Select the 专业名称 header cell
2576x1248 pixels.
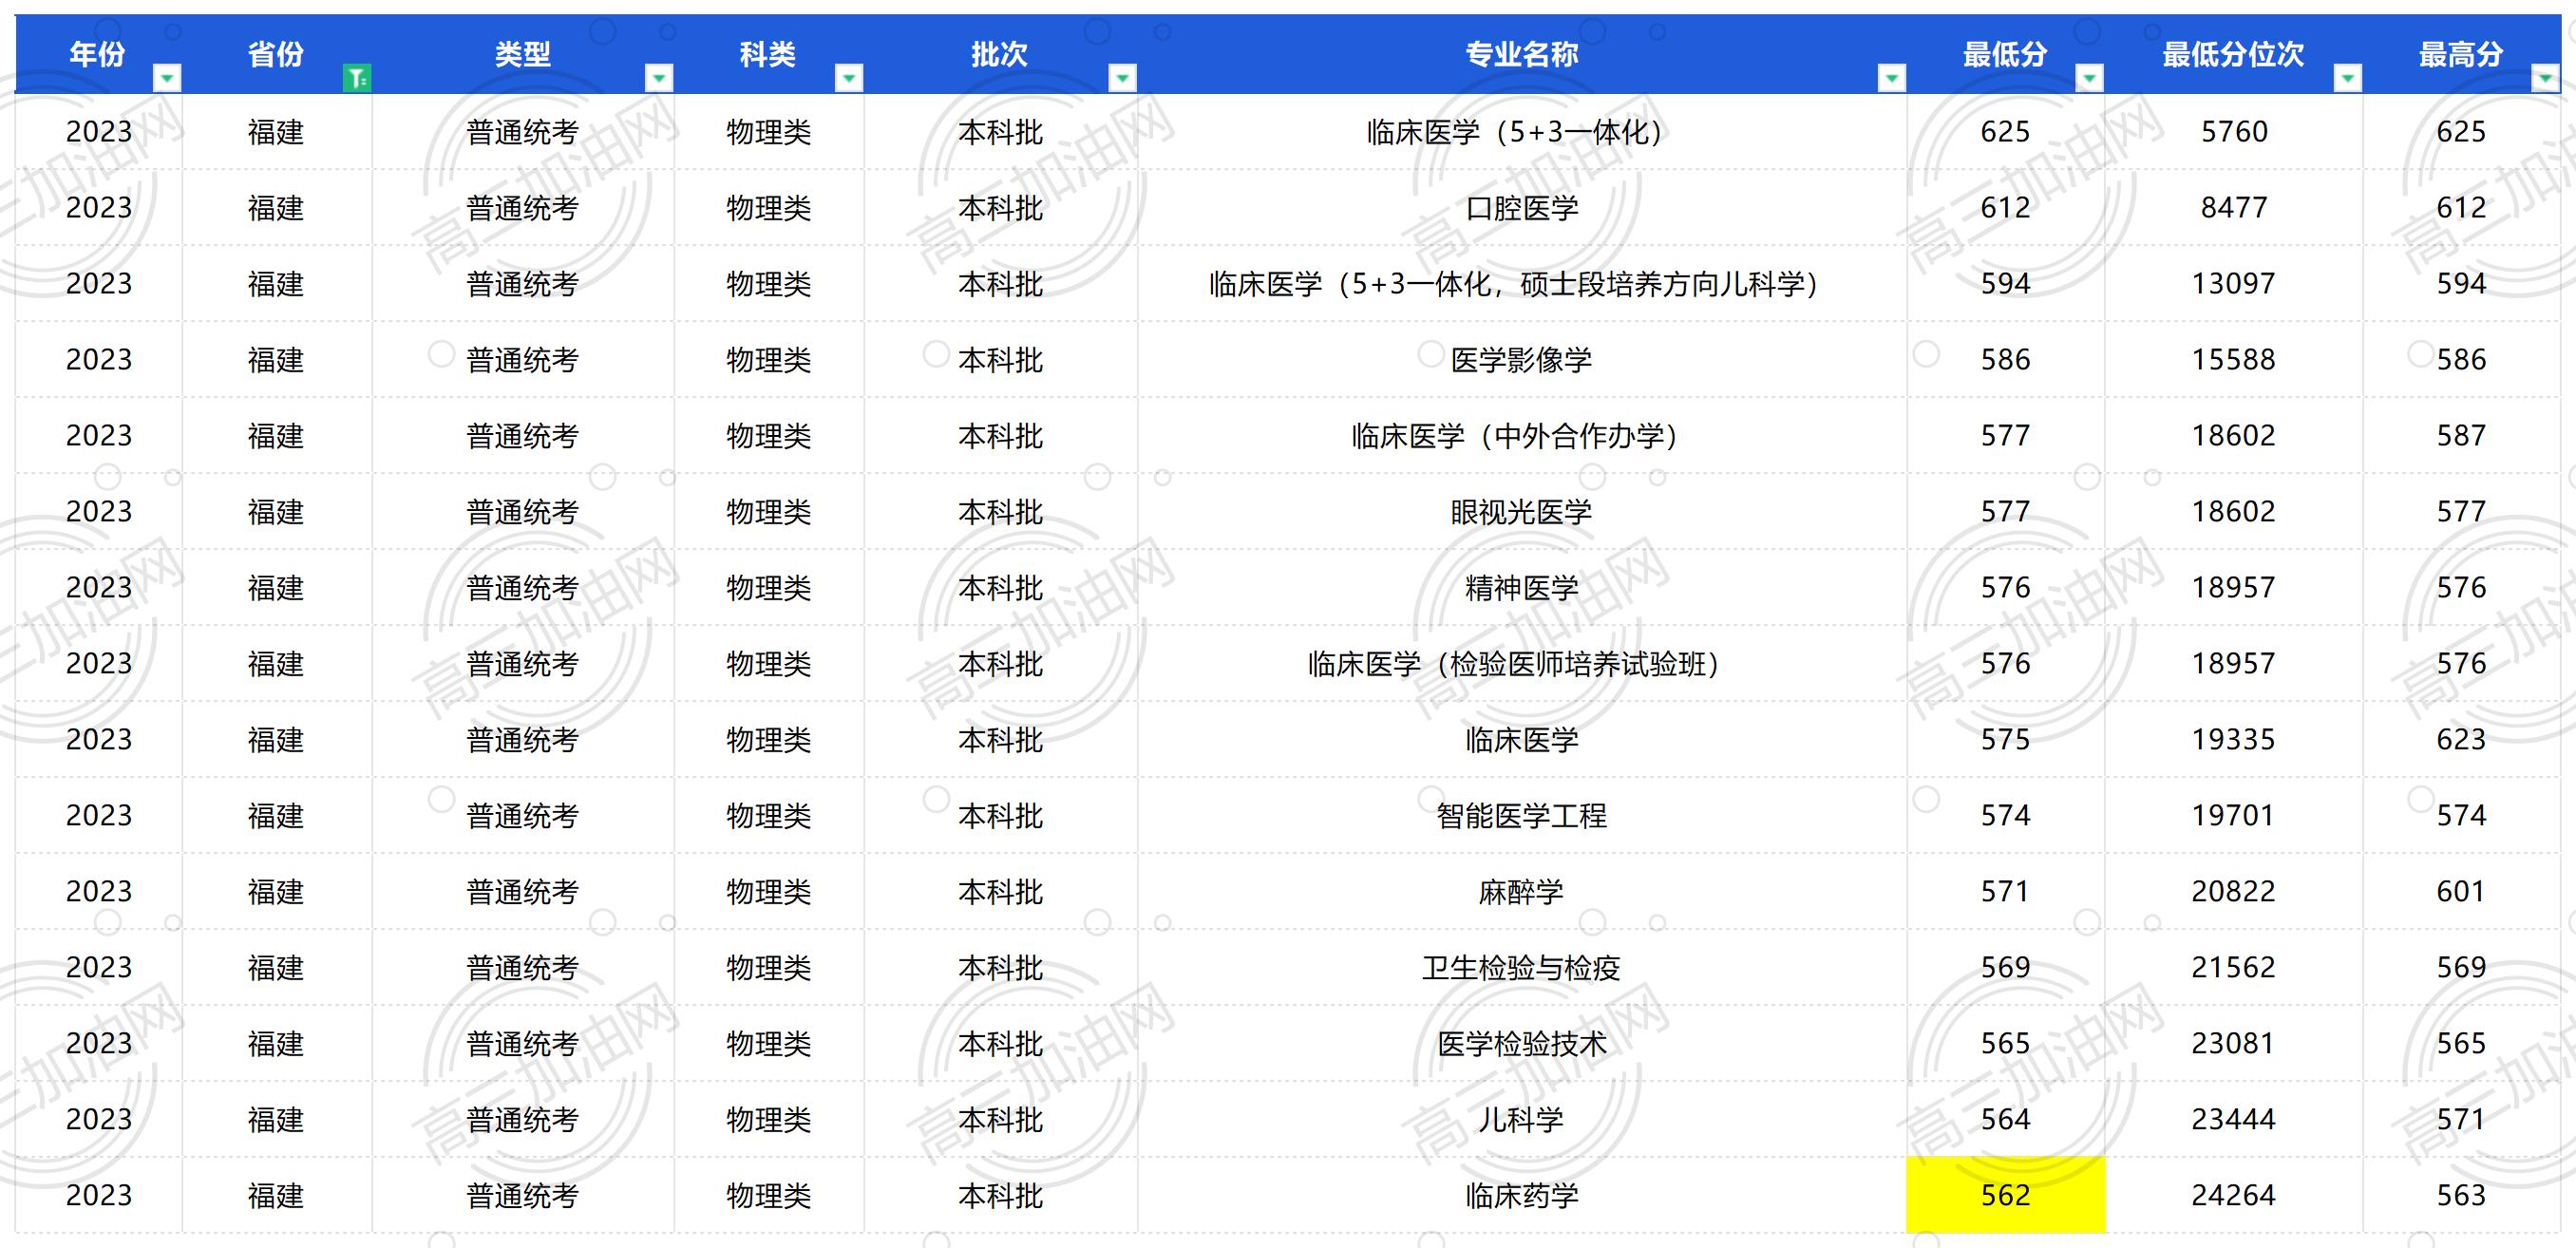1522,54
